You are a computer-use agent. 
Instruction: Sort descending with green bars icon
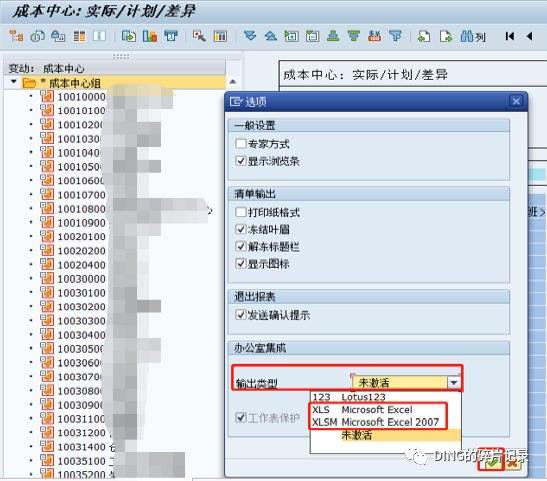354,36
